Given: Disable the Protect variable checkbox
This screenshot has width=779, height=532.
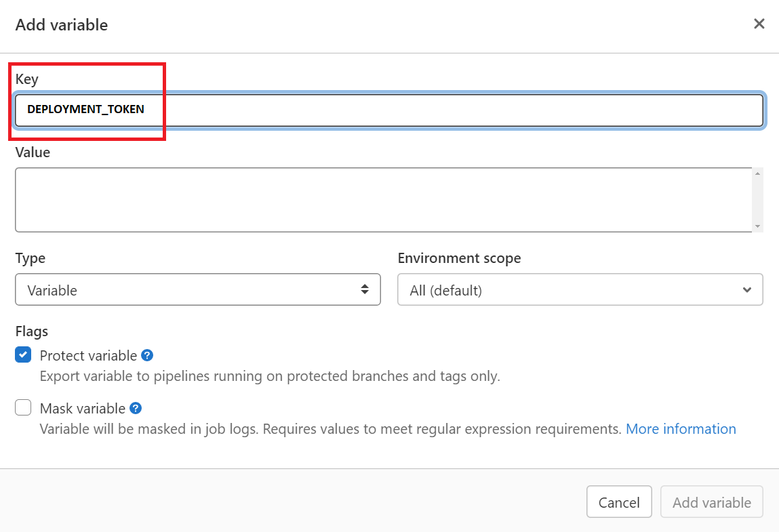Looking at the screenshot, I should [x=23, y=355].
